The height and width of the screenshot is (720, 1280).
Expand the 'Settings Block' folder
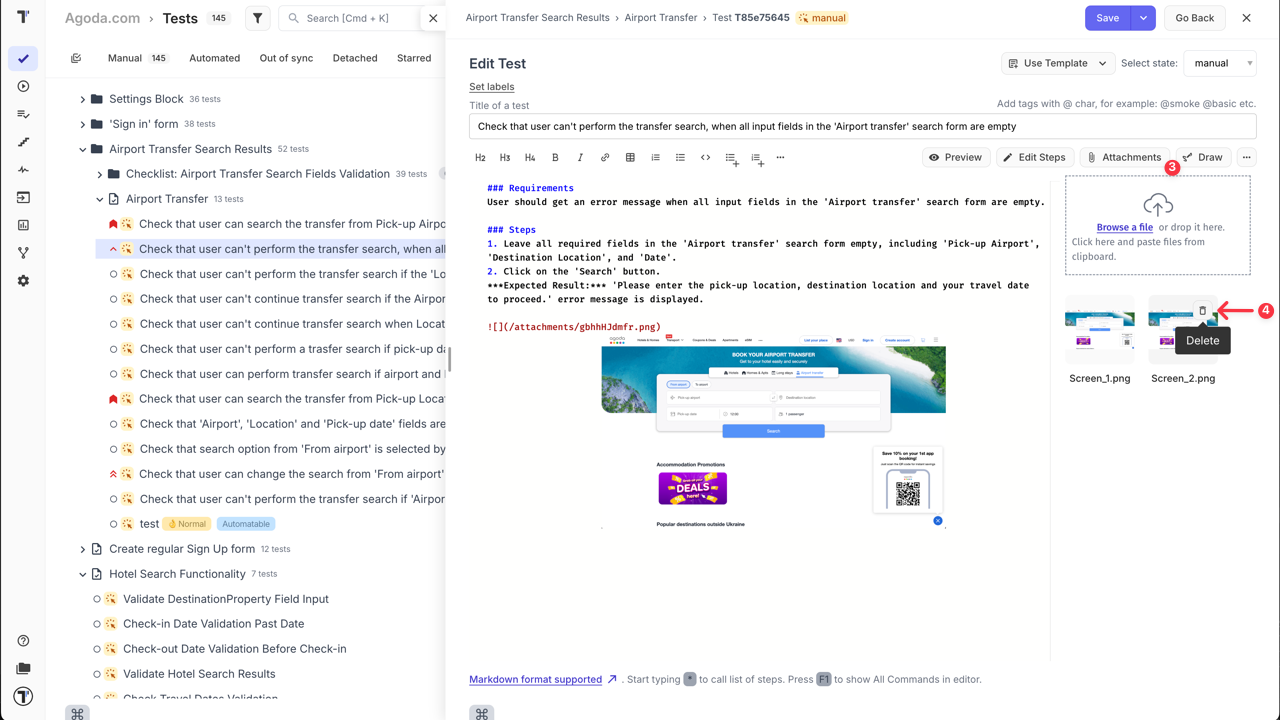pos(83,98)
